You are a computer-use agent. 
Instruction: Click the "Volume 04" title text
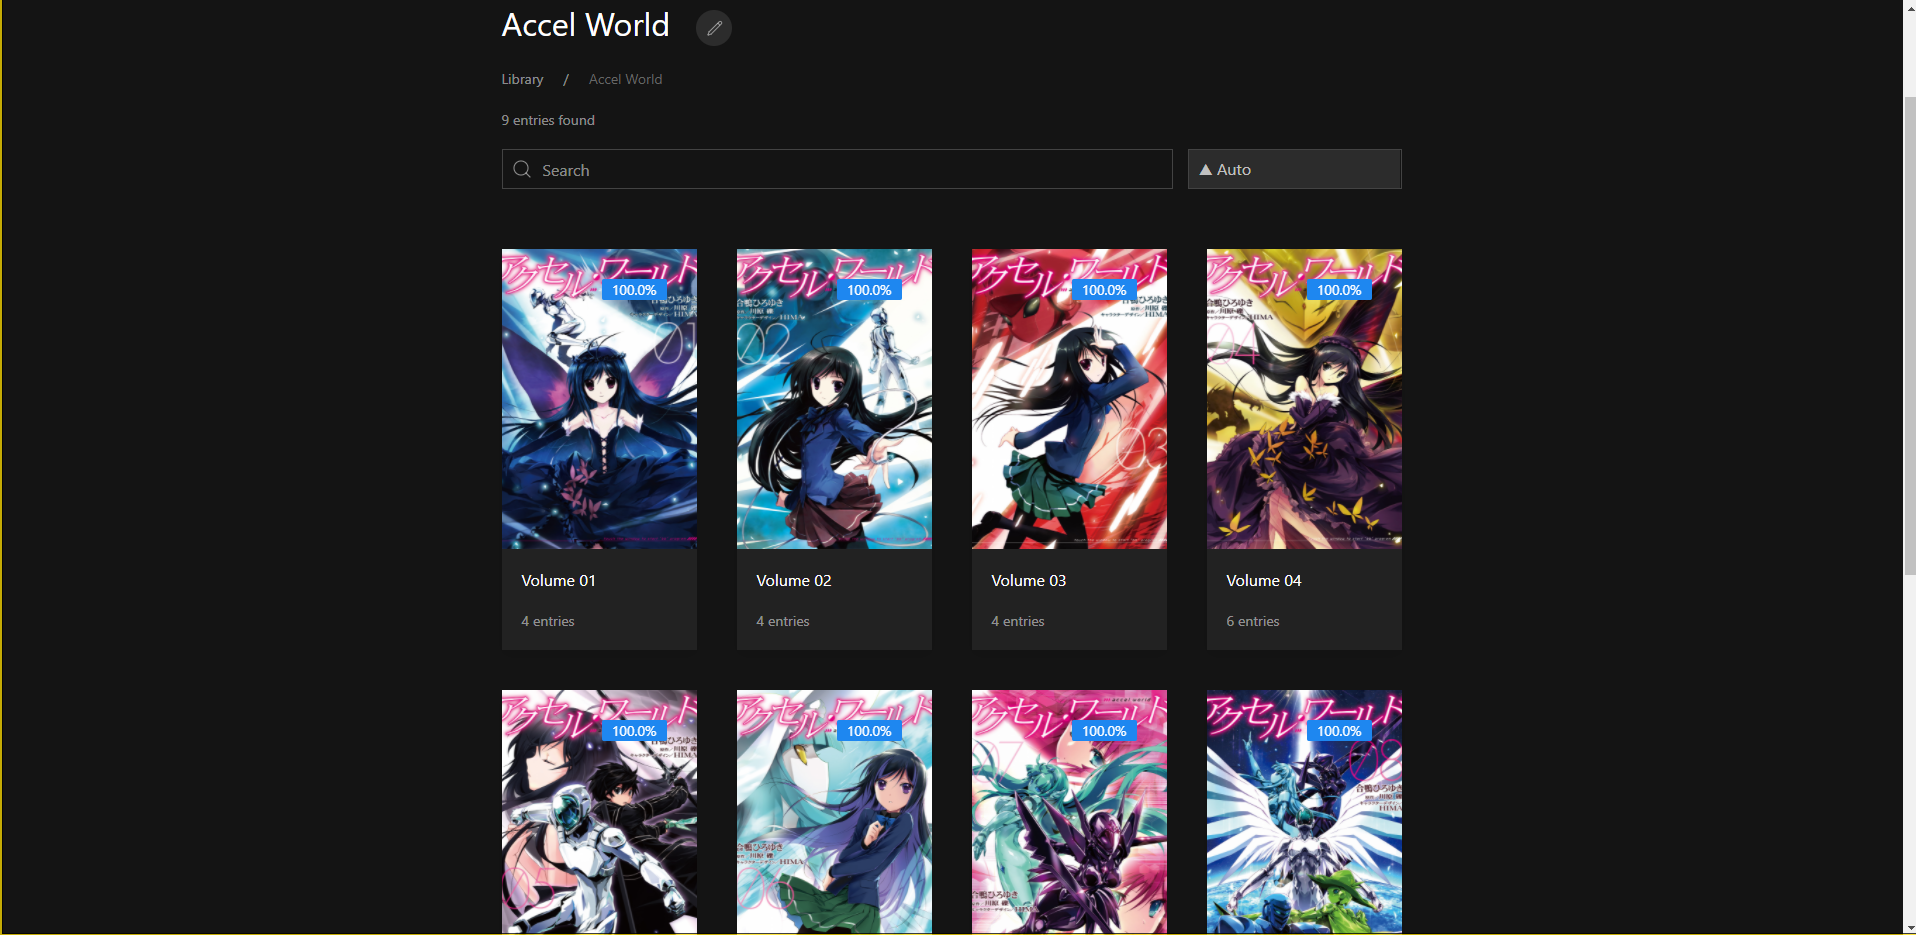coord(1263,581)
